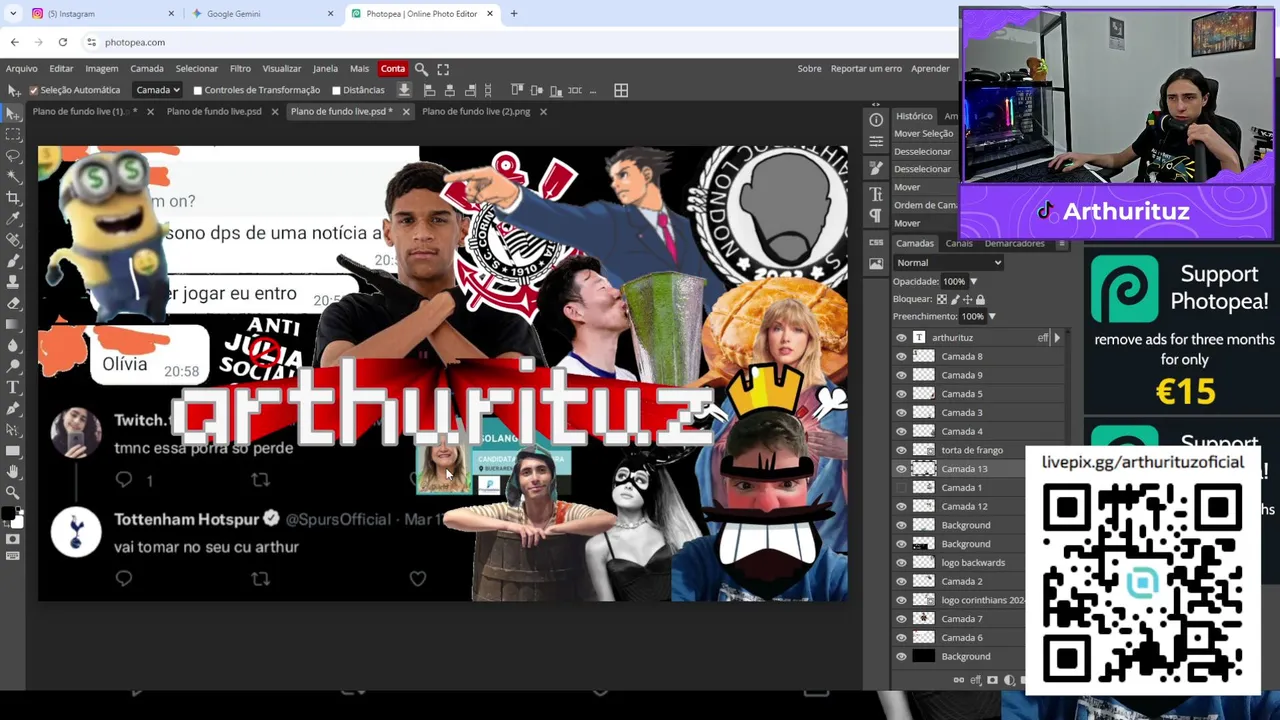Click the red Conta button
The height and width of the screenshot is (720, 1280).
point(392,69)
